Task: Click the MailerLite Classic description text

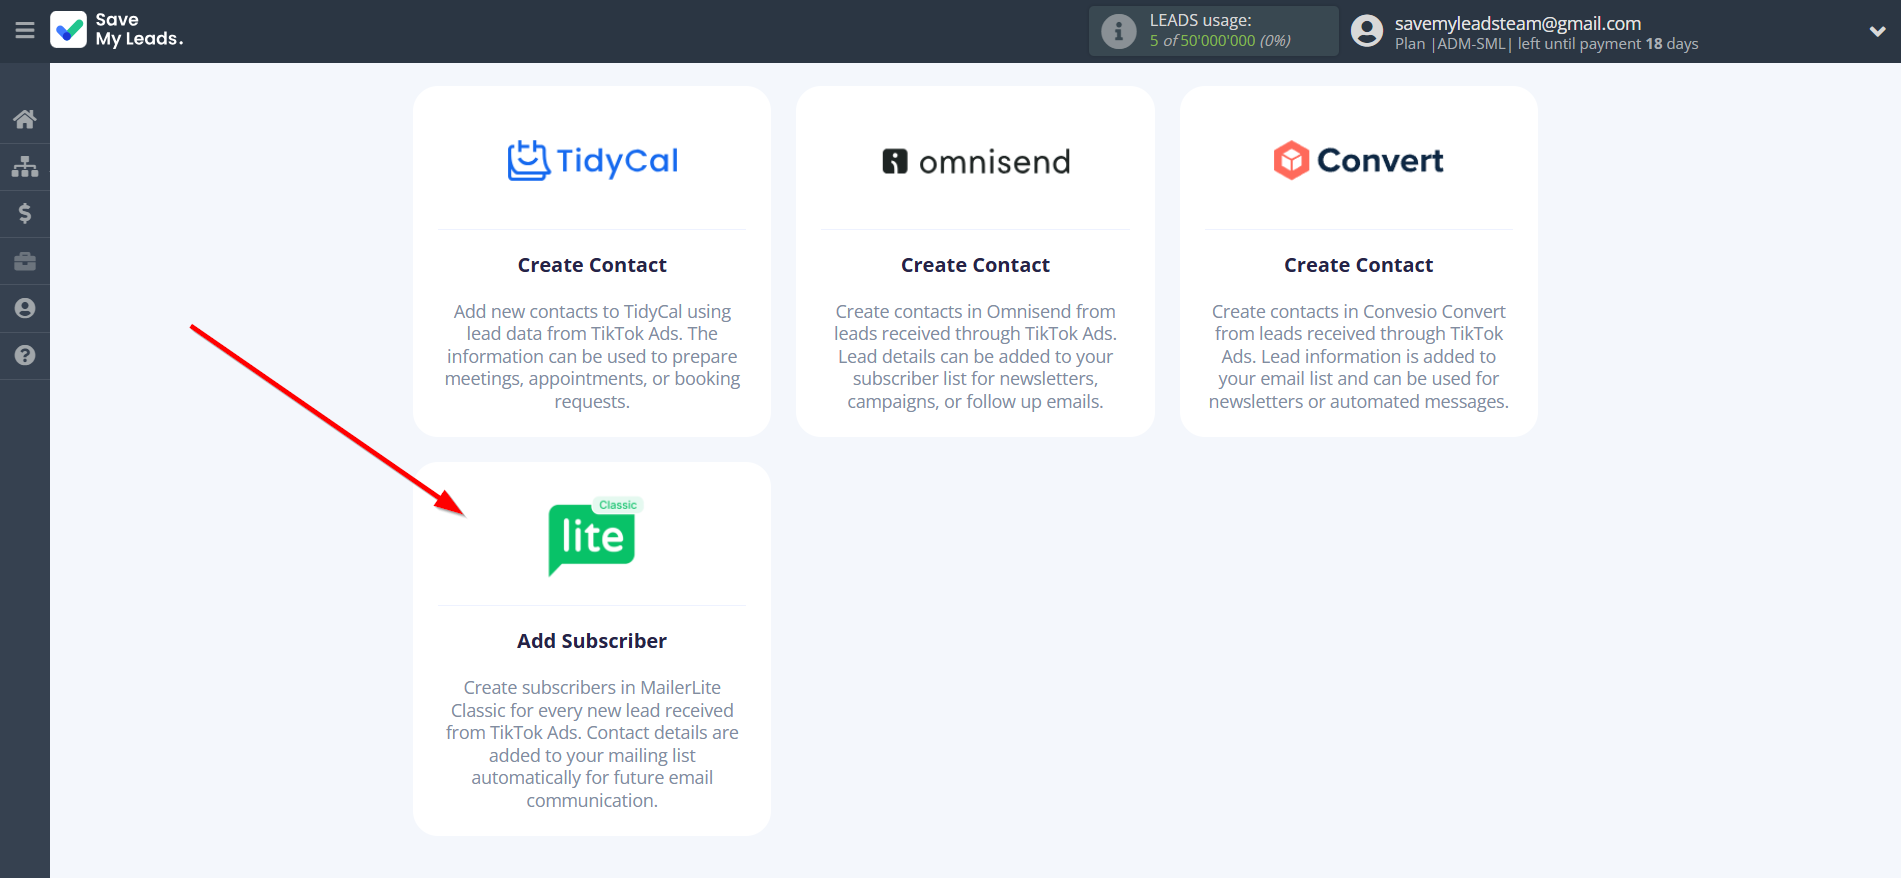Action: (592, 744)
